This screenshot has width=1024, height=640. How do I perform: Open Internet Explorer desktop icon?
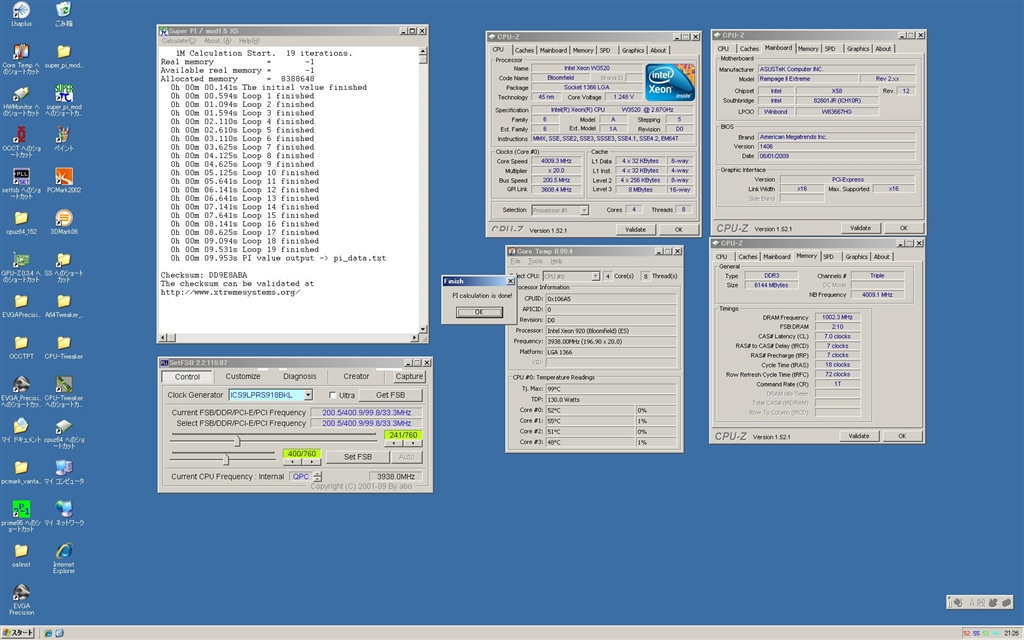coord(64,552)
